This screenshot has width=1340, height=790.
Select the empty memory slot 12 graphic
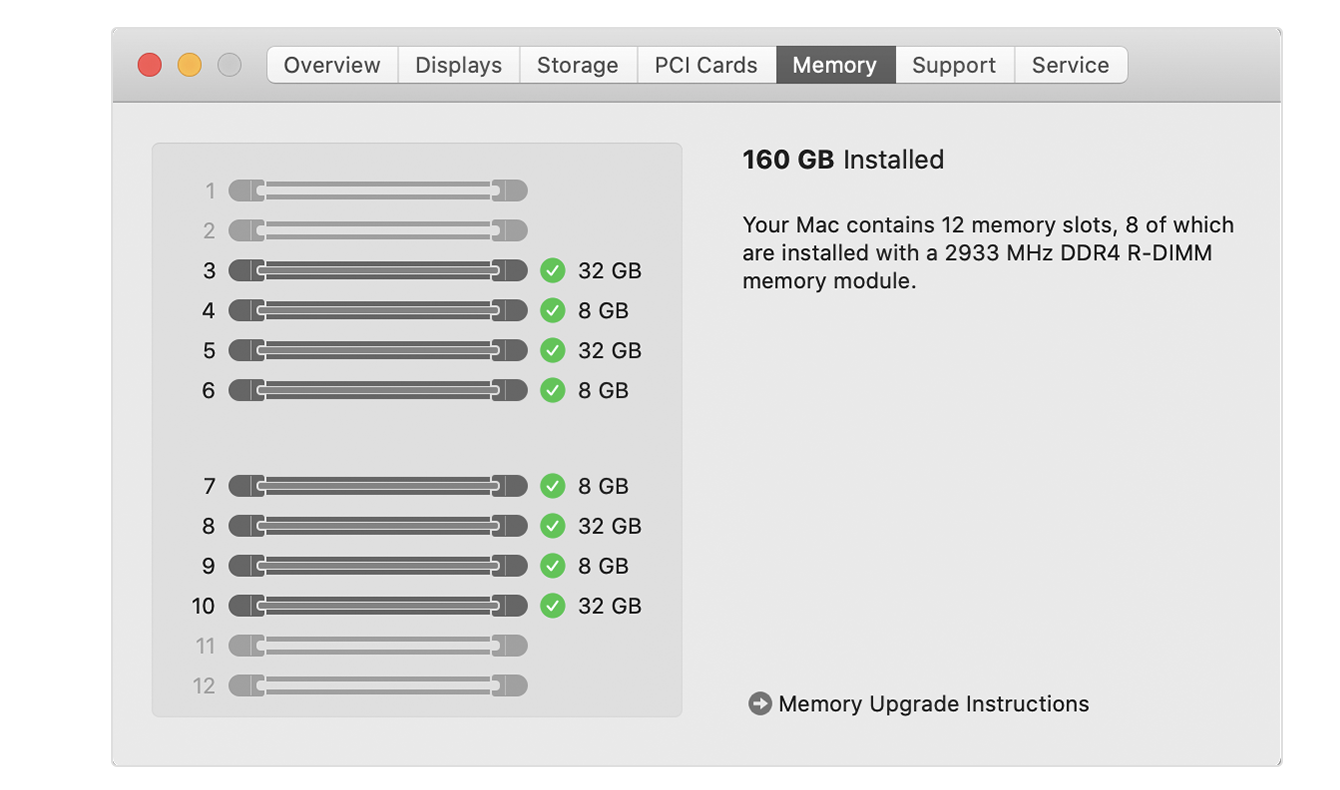[x=378, y=686]
